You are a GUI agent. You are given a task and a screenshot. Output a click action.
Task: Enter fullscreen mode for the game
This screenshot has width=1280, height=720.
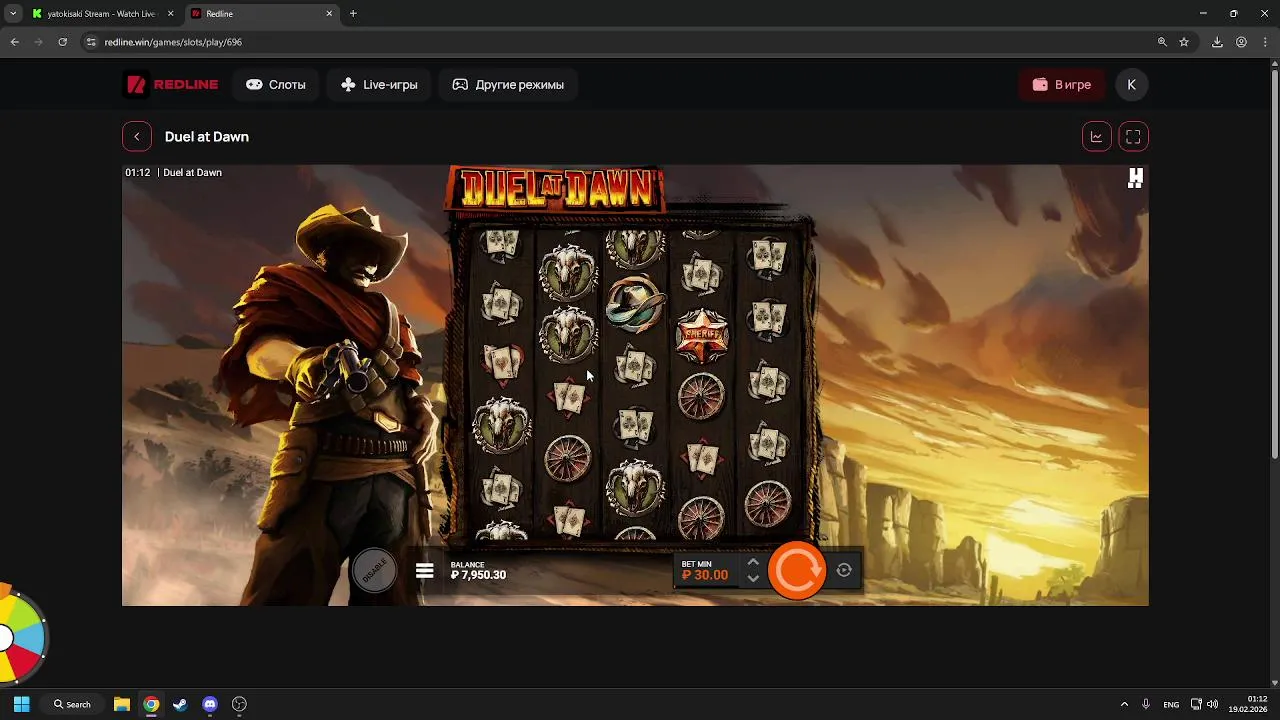[1133, 137]
